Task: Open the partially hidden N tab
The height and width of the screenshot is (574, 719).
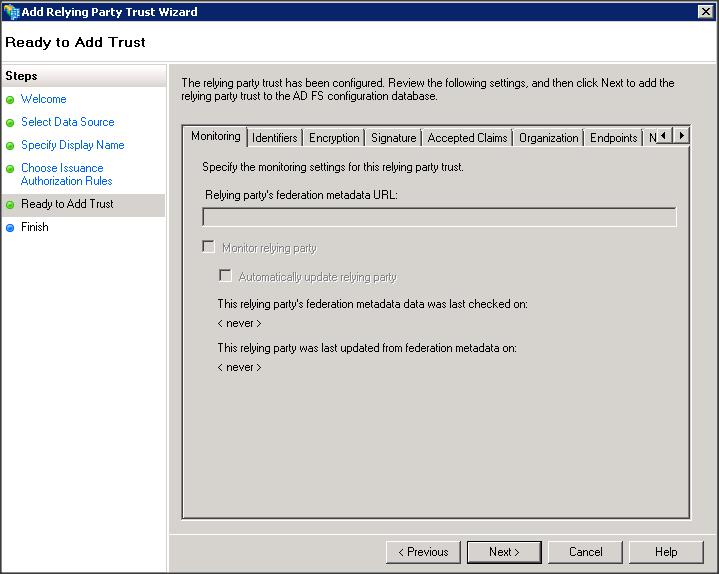Action: [652, 138]
